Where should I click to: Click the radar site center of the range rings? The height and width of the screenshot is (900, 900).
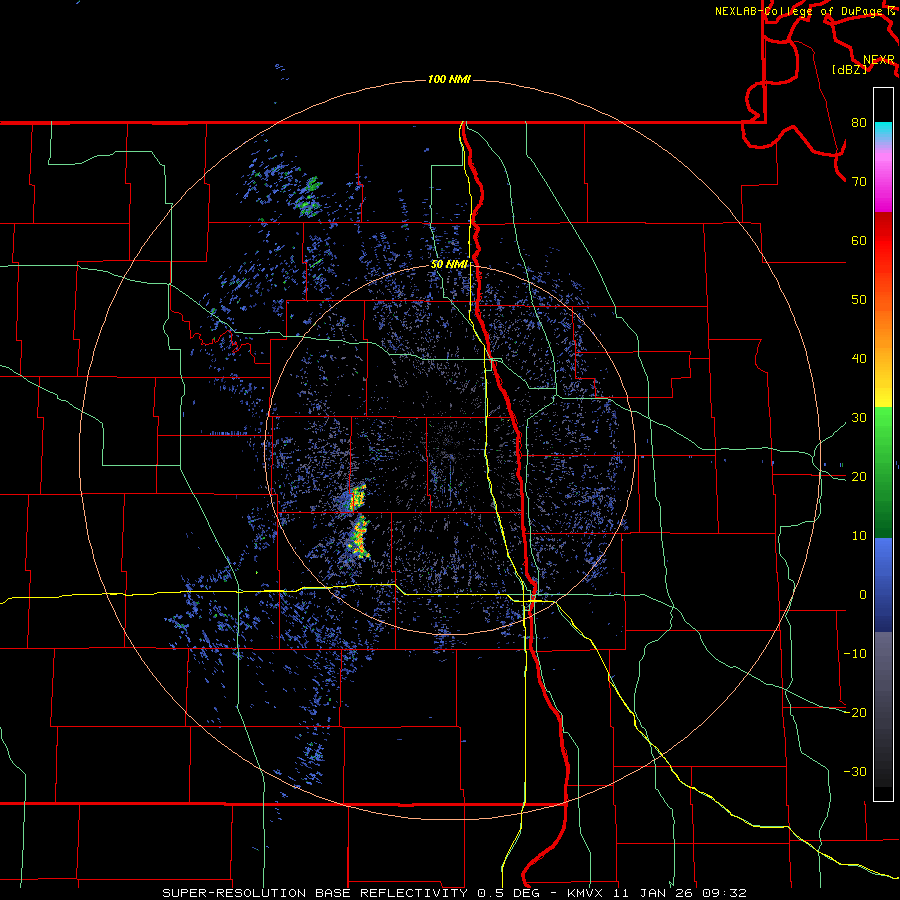tap(450, 450)
